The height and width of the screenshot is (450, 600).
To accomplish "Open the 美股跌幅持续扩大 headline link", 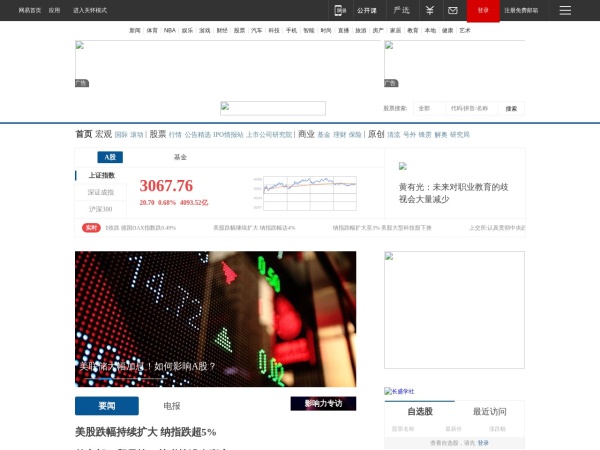I will tap(145, 432).
